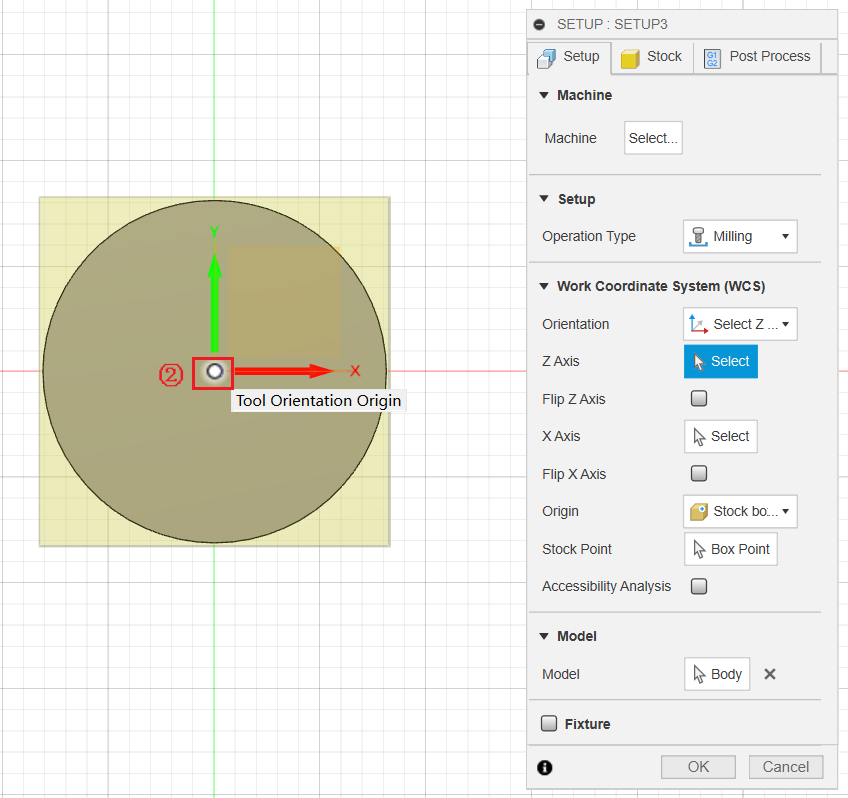Switch to the Post Process tab
This screenshot has width=848, height=798.
(x=758, y=57)
